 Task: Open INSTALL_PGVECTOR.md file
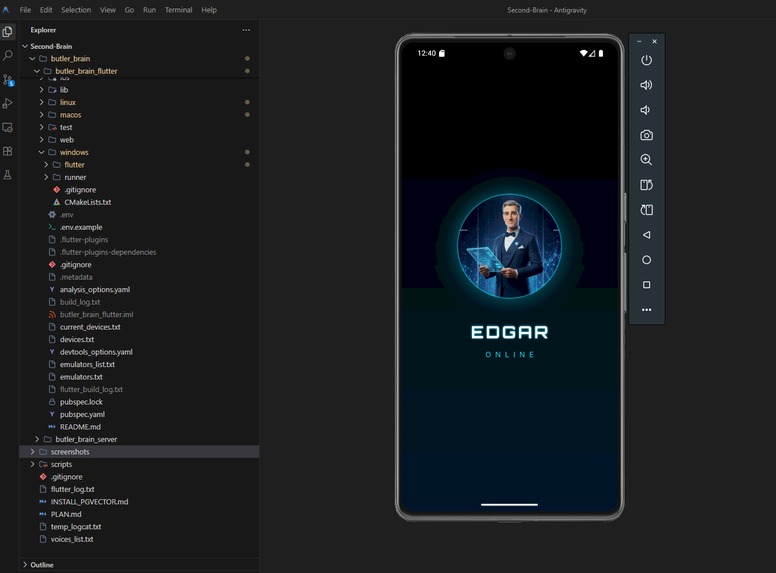(139, 501)
